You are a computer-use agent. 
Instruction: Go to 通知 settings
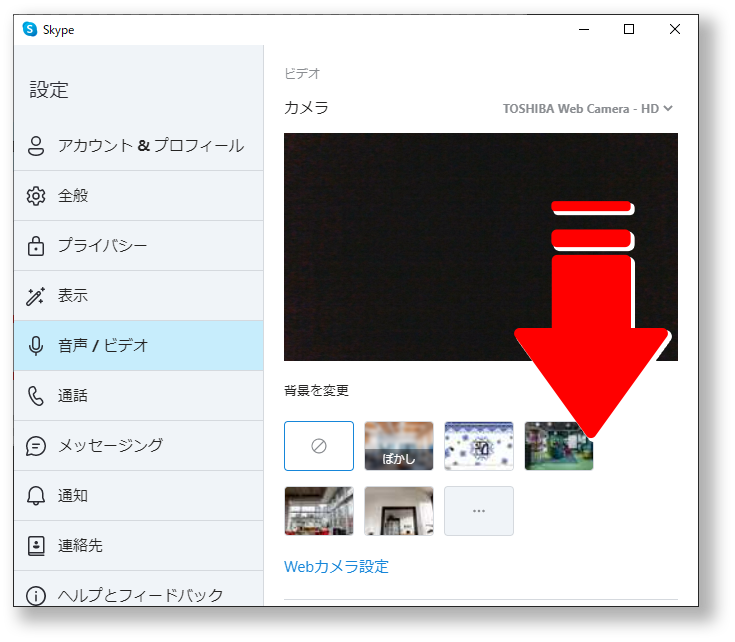(139, 496)
